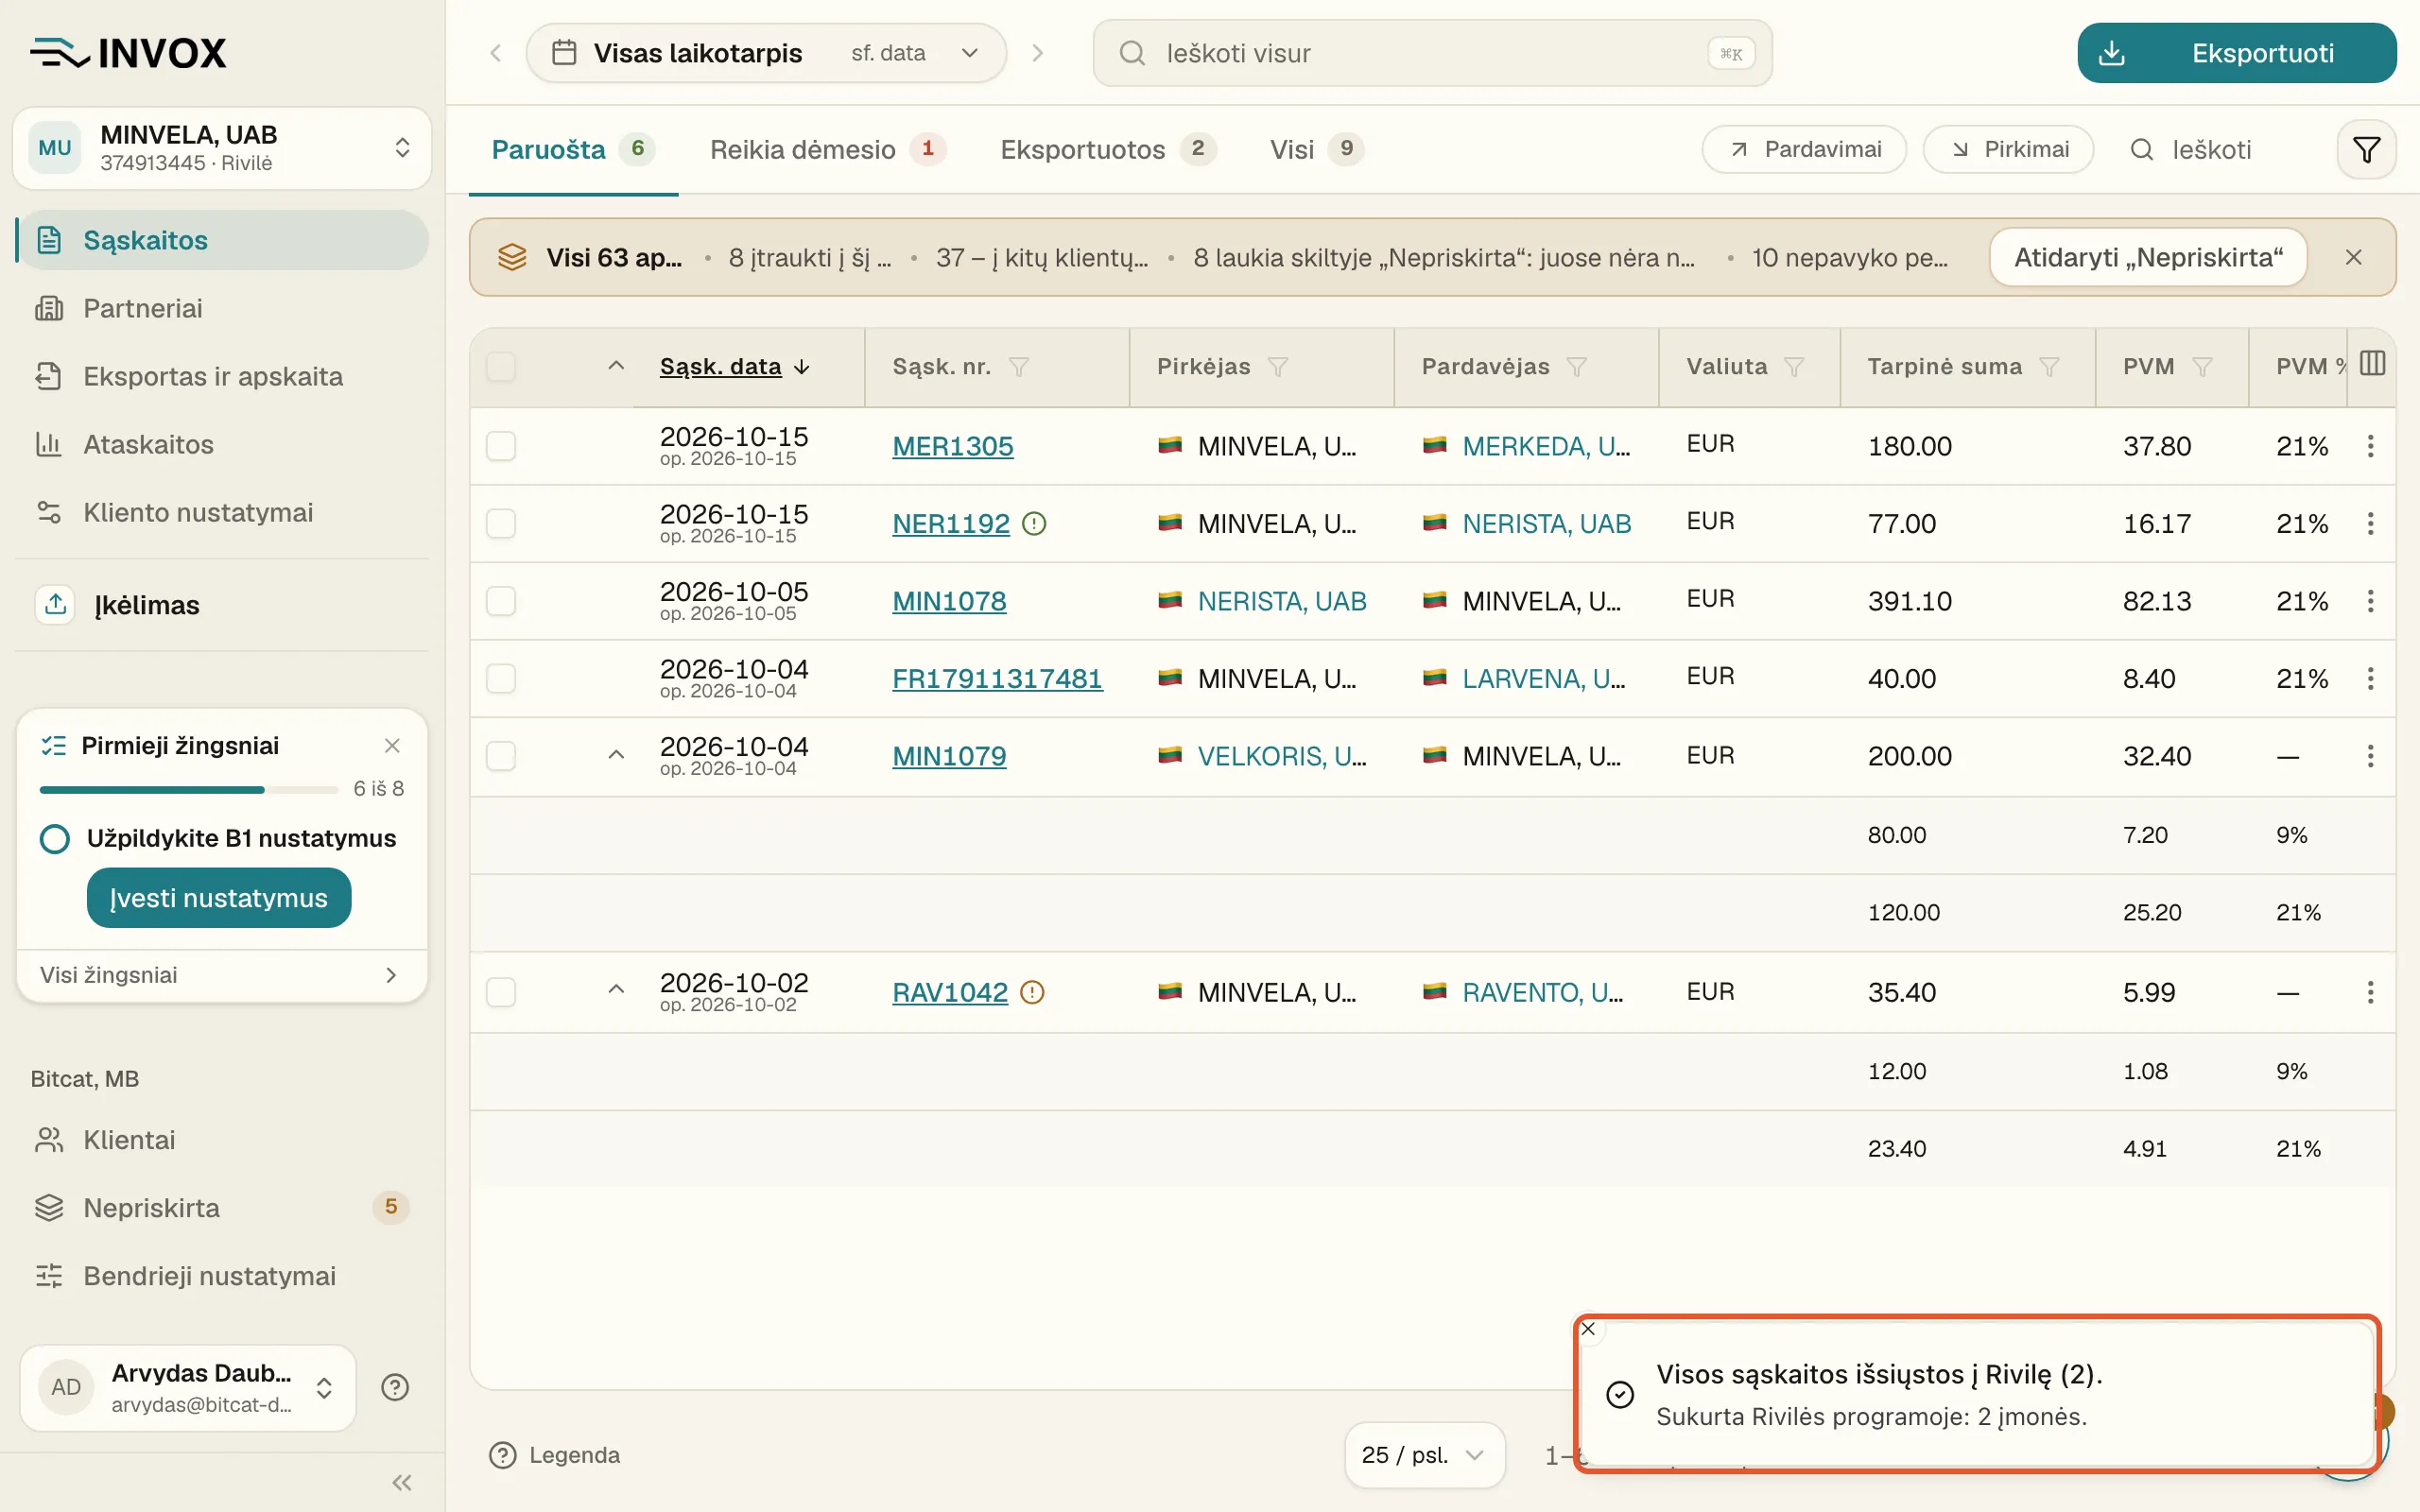Collapse all rows chevron in header
This screenshot has height=1512, width=2420.
click(616, 366)
